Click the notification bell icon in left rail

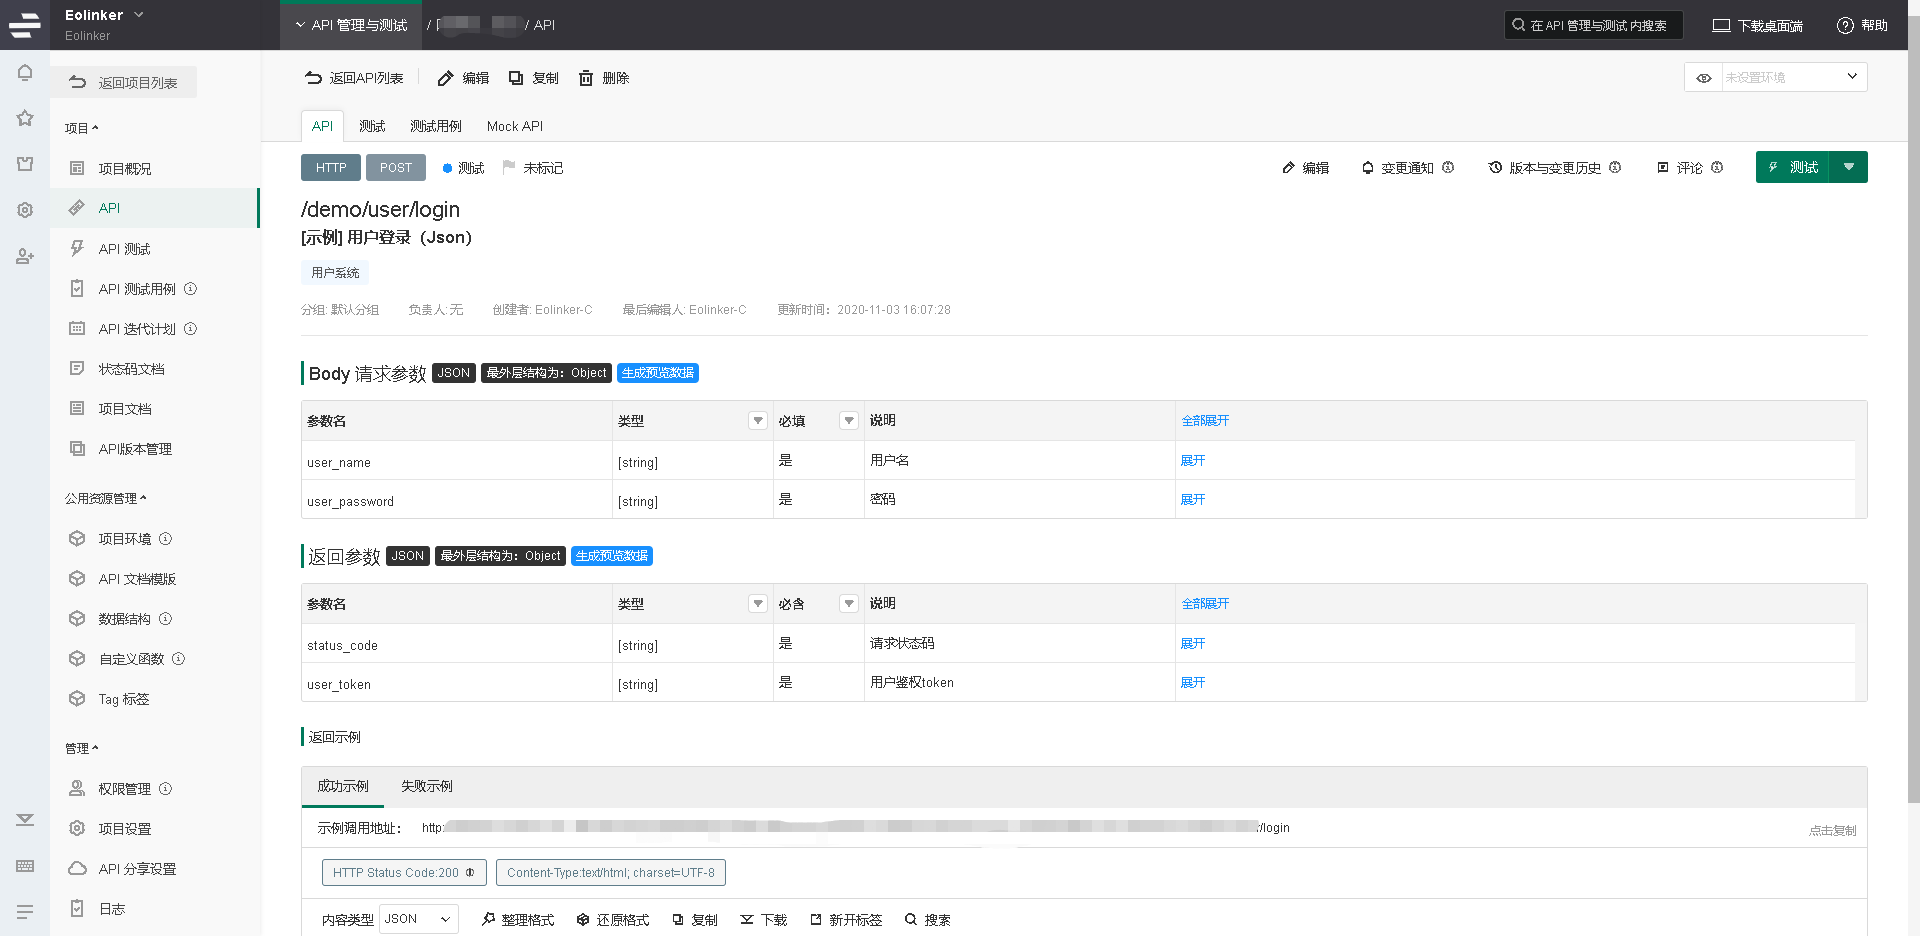(25, 73)
